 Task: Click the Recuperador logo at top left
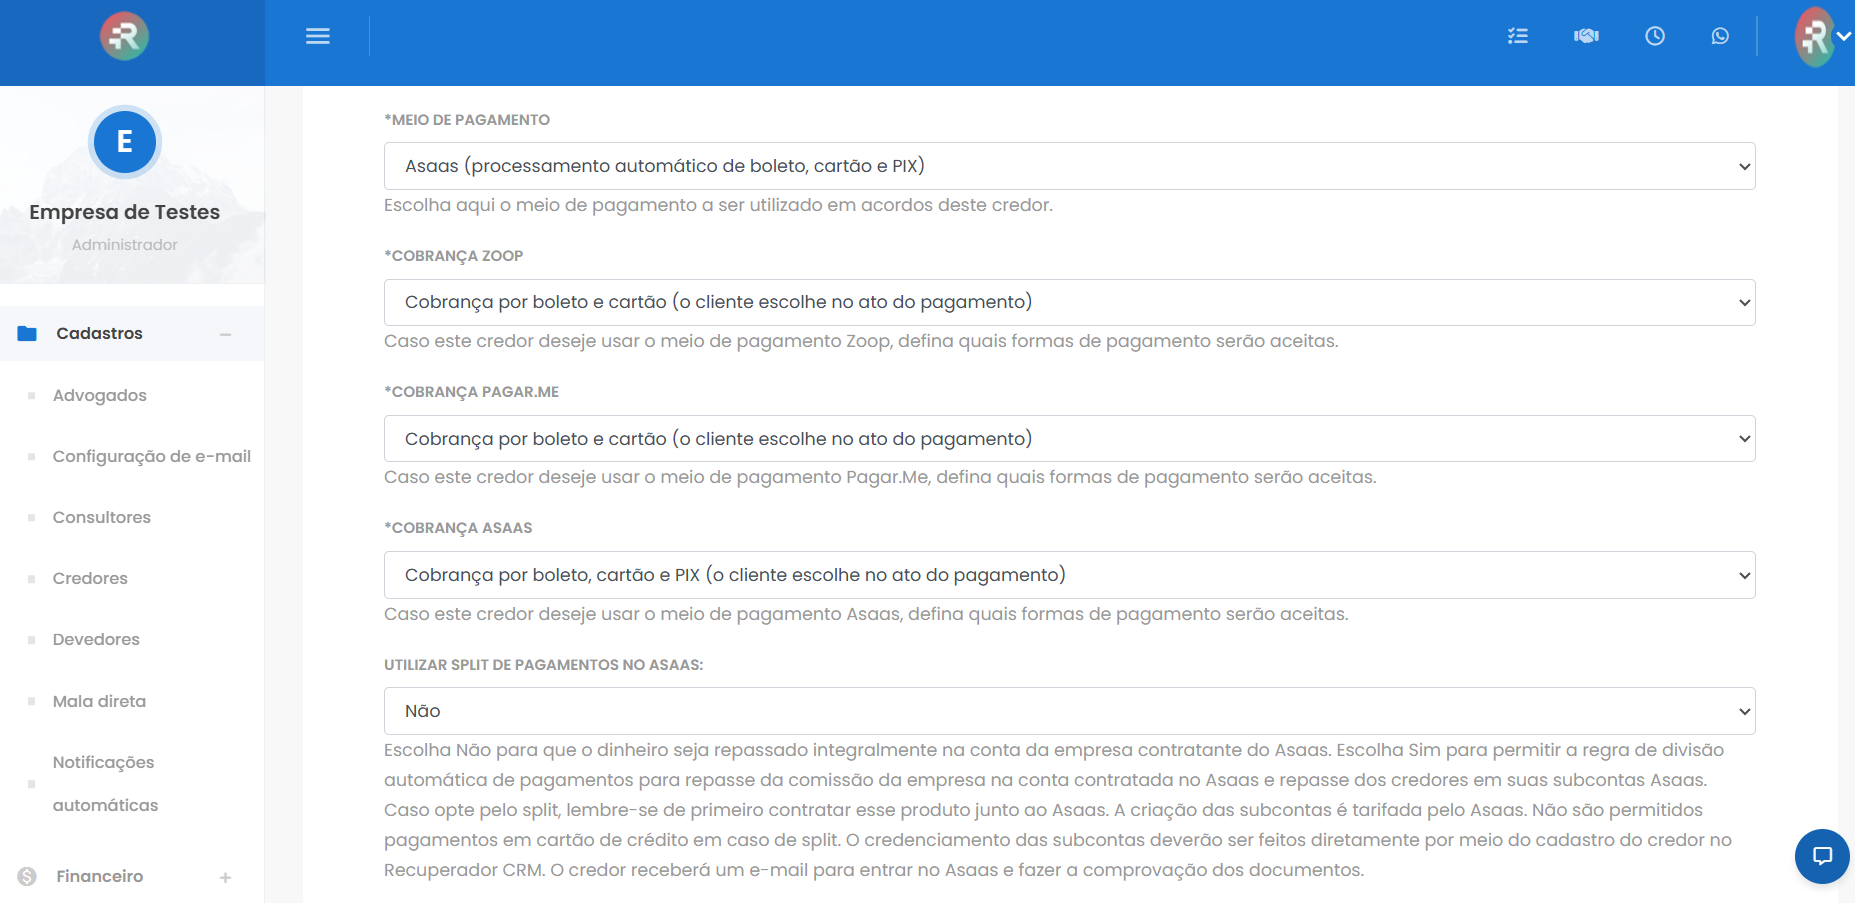(x=124, y=36)
